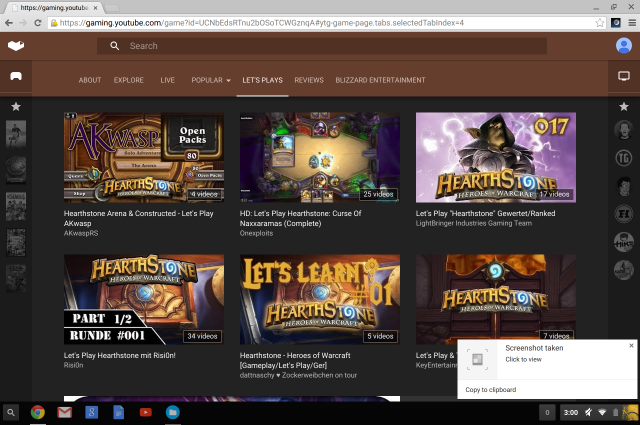This screenshot has height=425, width=640.
Task: Focus the Search input field
Action: coord(330,46)
